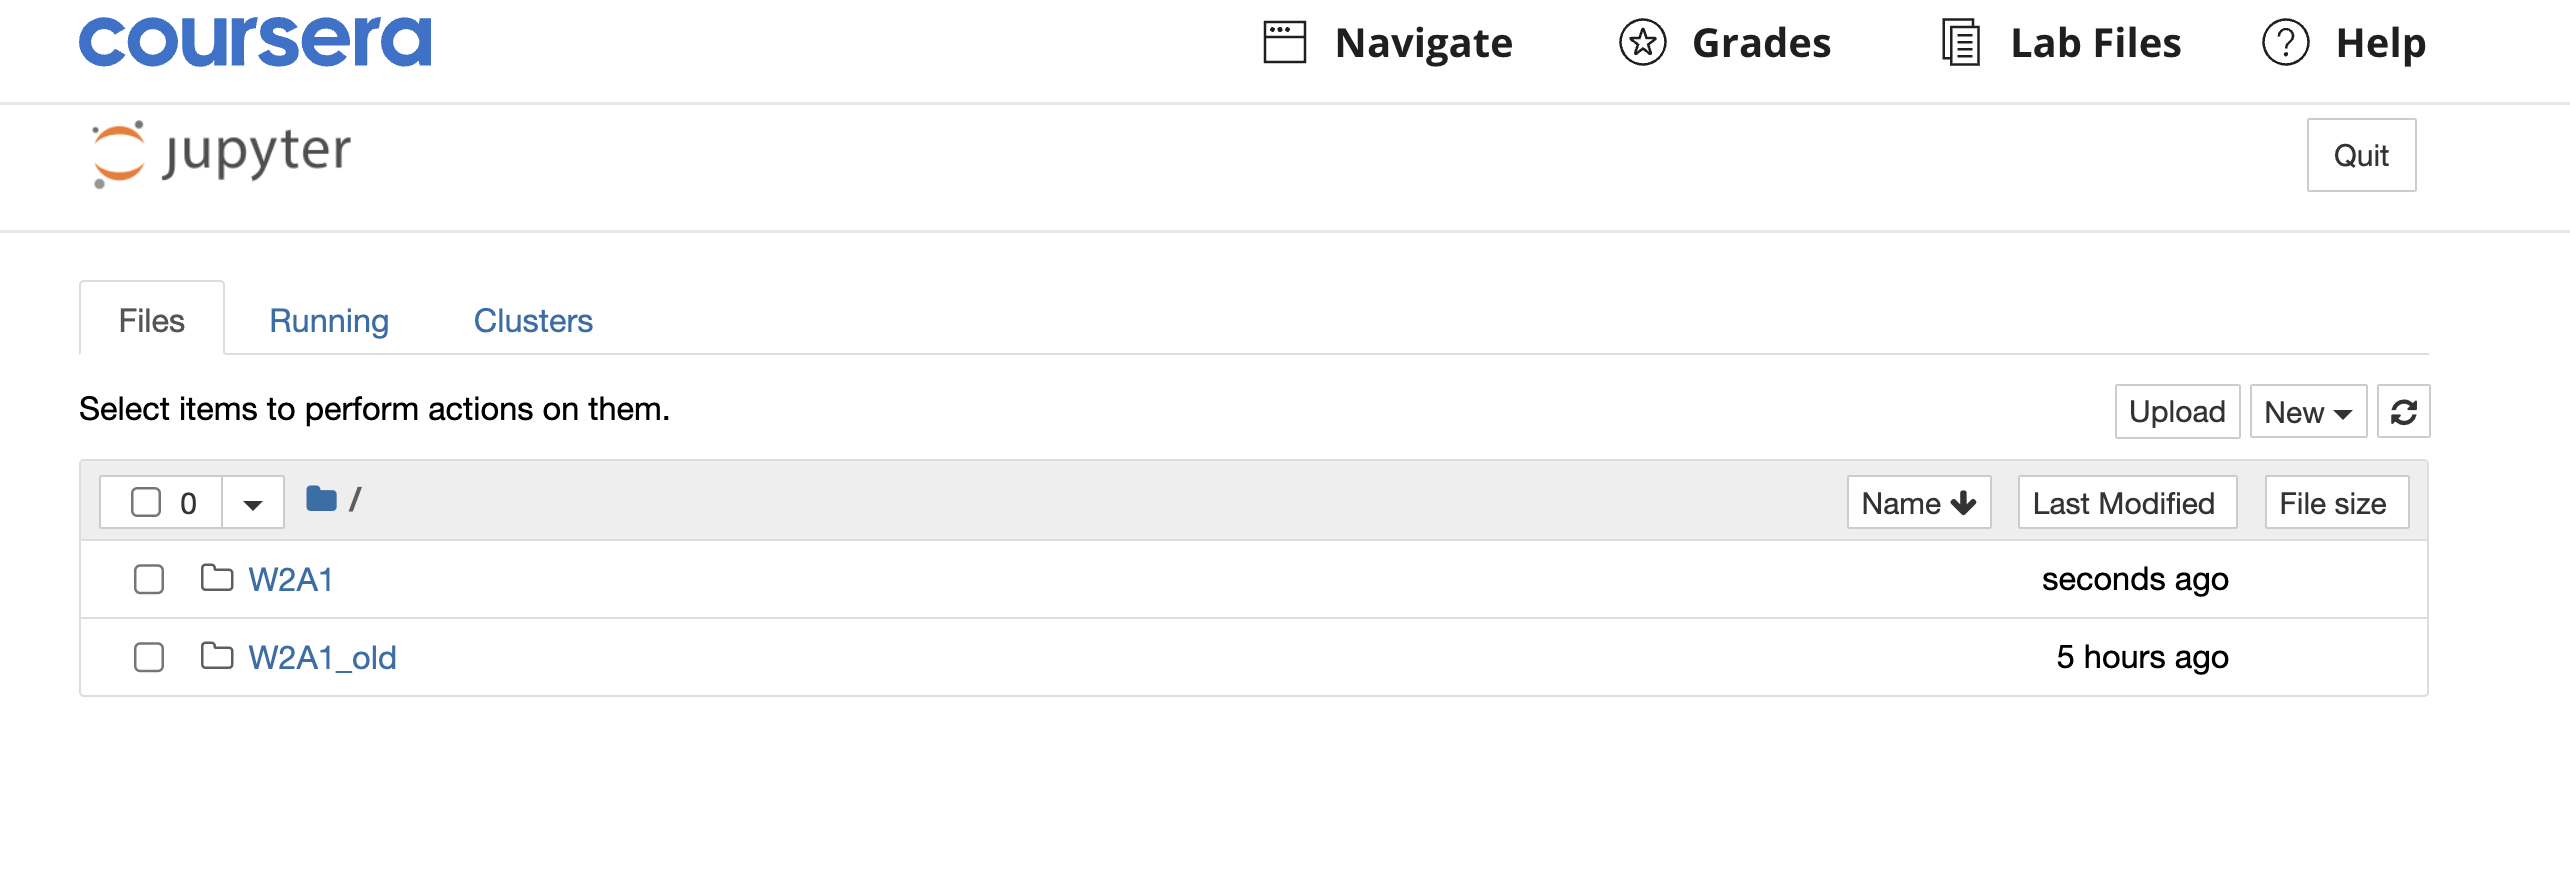The image size is (2570, 886).
Task: Click the Lab Files document icon
Action: point(1960,43)
